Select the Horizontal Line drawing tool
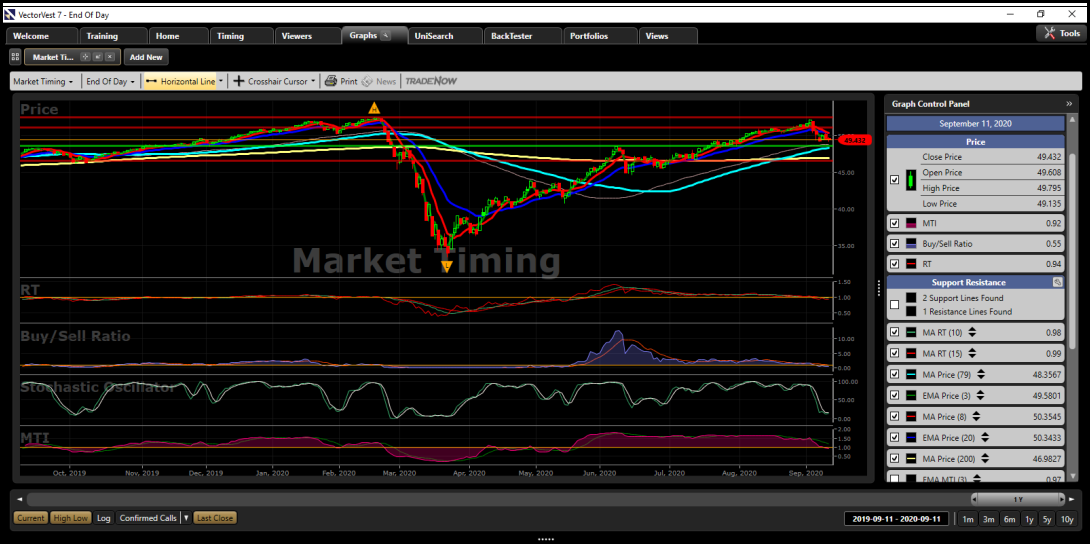This screenshot has height=544, width=1090. pos(181,81)
